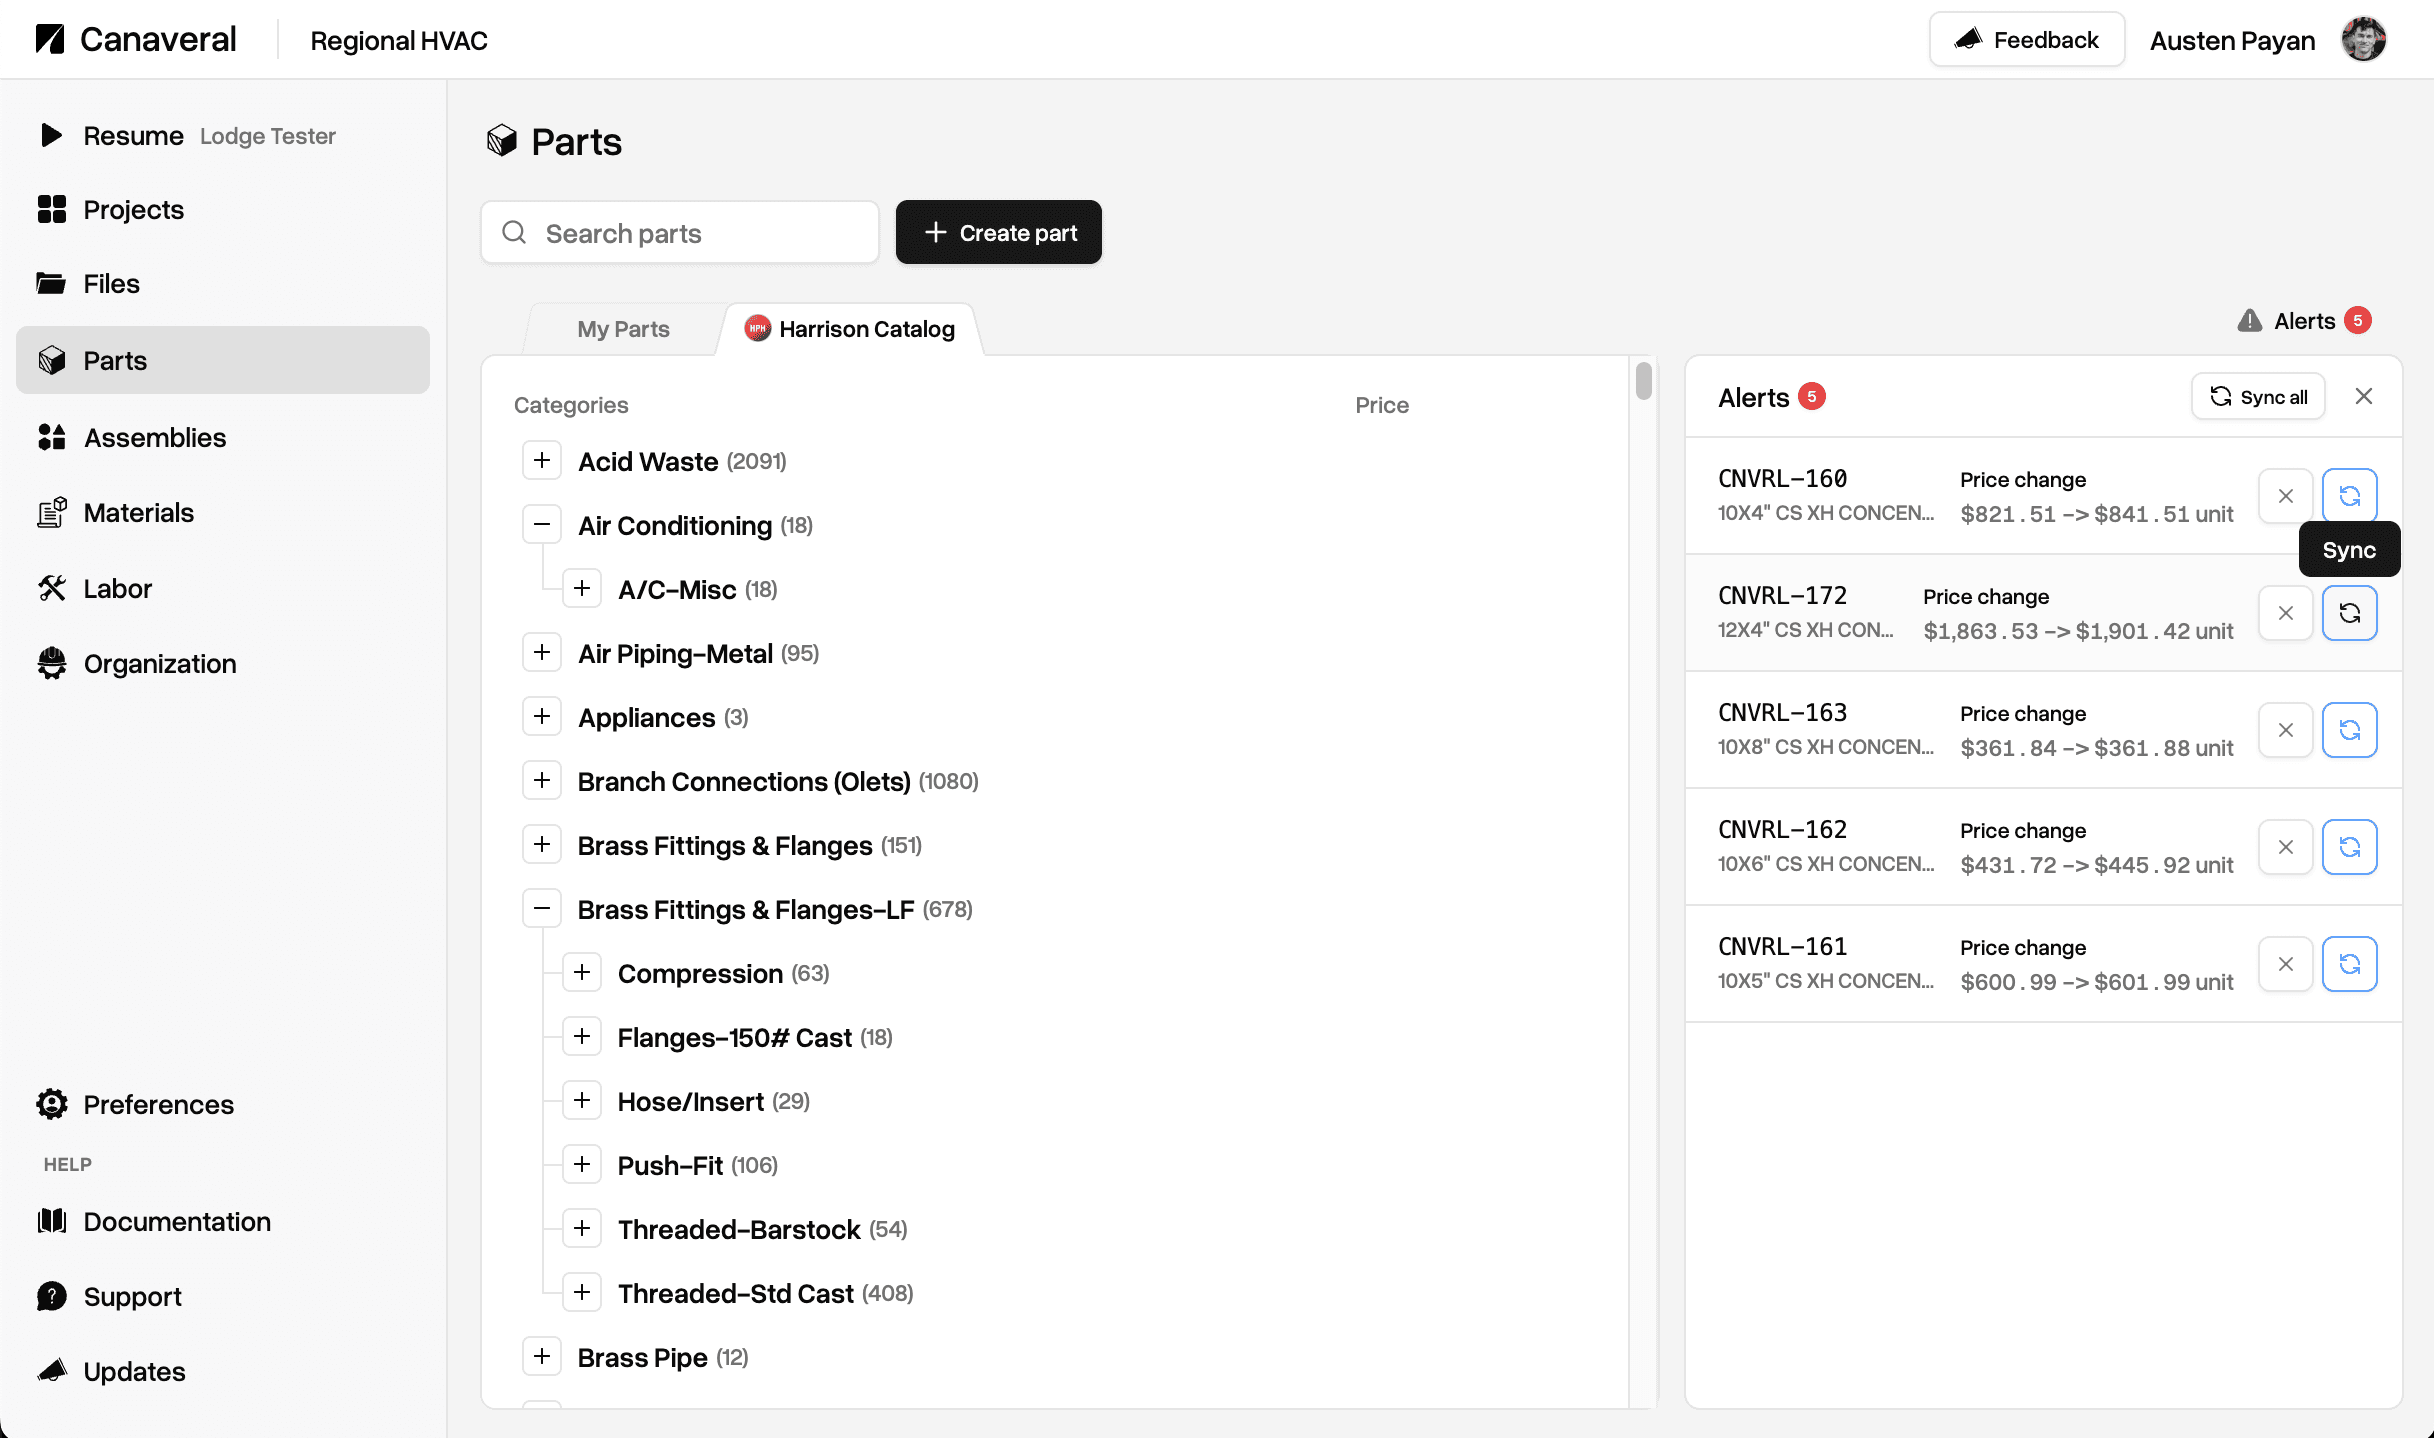This screenshot has width=2434, height=1438.
Task: Click the Canaveral logo icon
Action: (x=50, y=40)
